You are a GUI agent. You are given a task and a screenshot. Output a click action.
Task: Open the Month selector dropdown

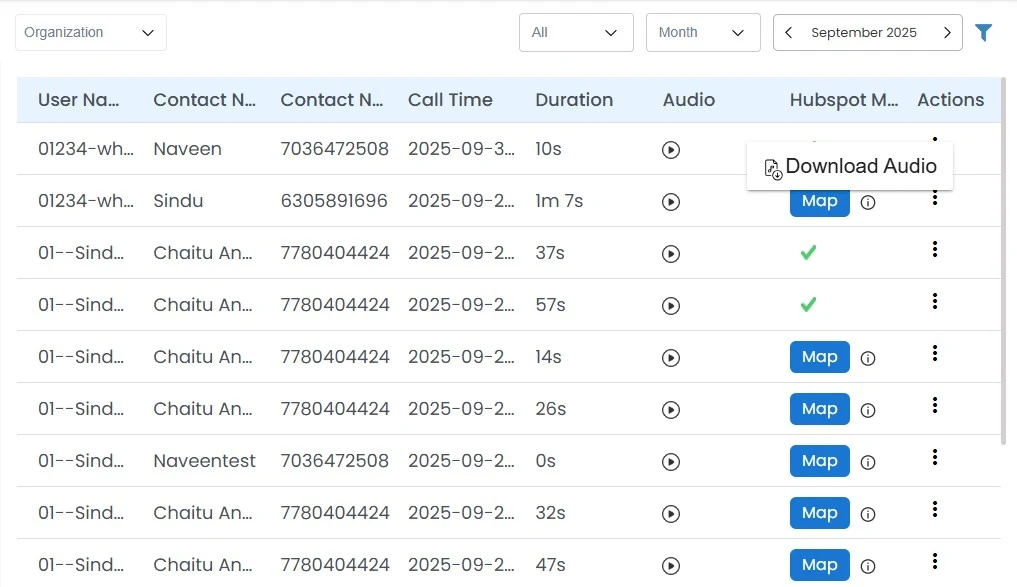[x=703, y=32]
